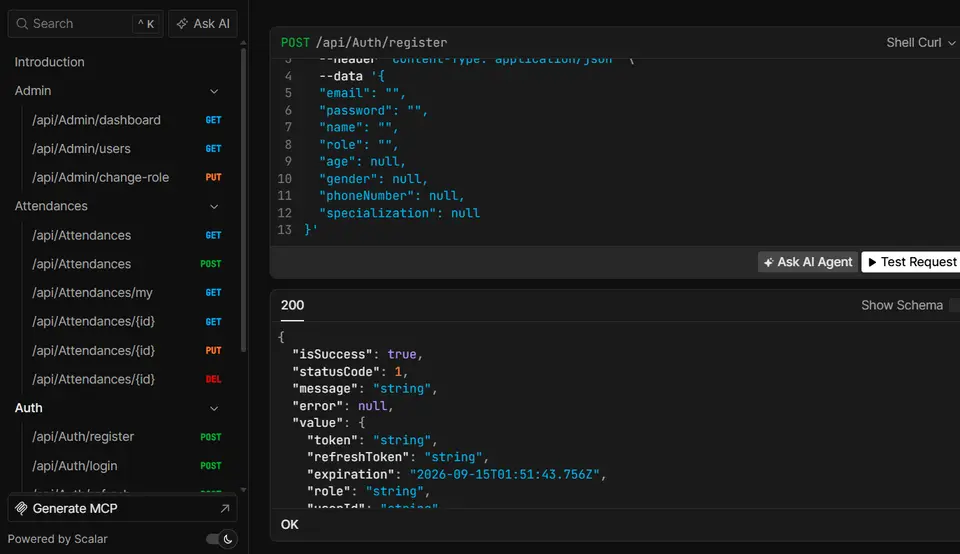Click the "specialization": null line
The image size is (960, 554).
click(399, 213)
